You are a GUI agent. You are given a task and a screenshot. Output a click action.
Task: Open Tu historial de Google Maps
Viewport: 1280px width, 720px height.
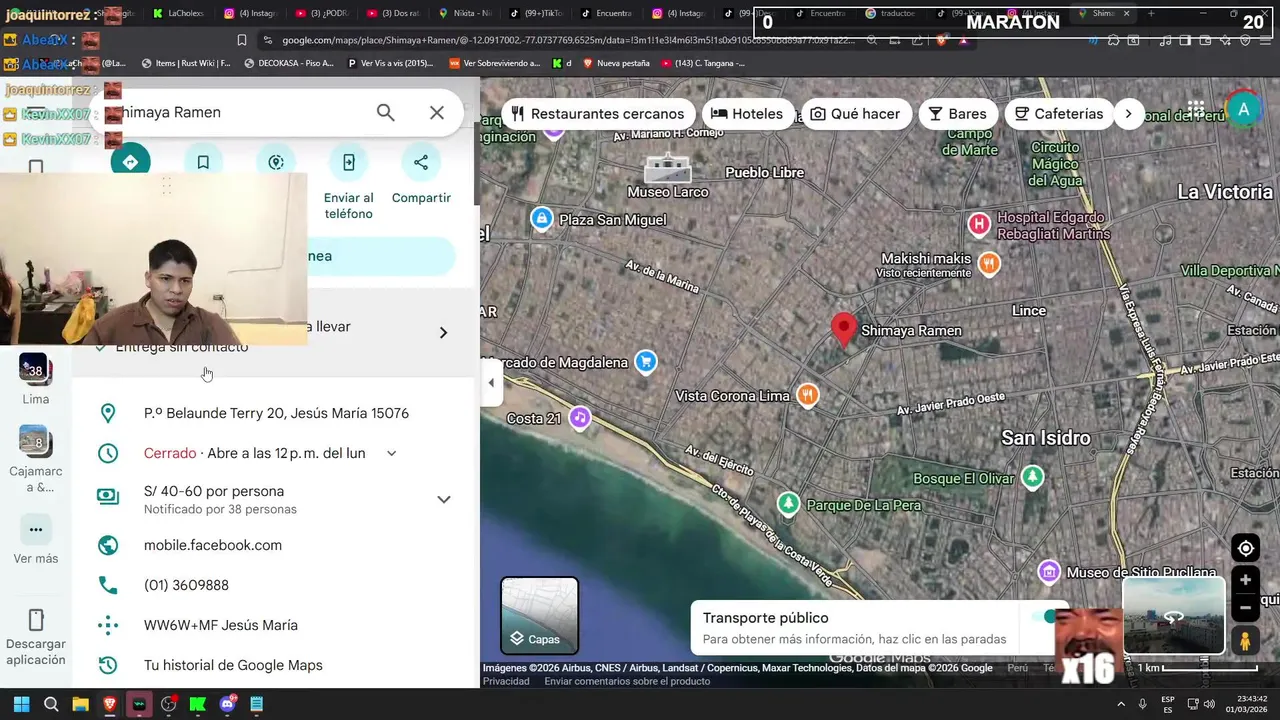point(233,665)
